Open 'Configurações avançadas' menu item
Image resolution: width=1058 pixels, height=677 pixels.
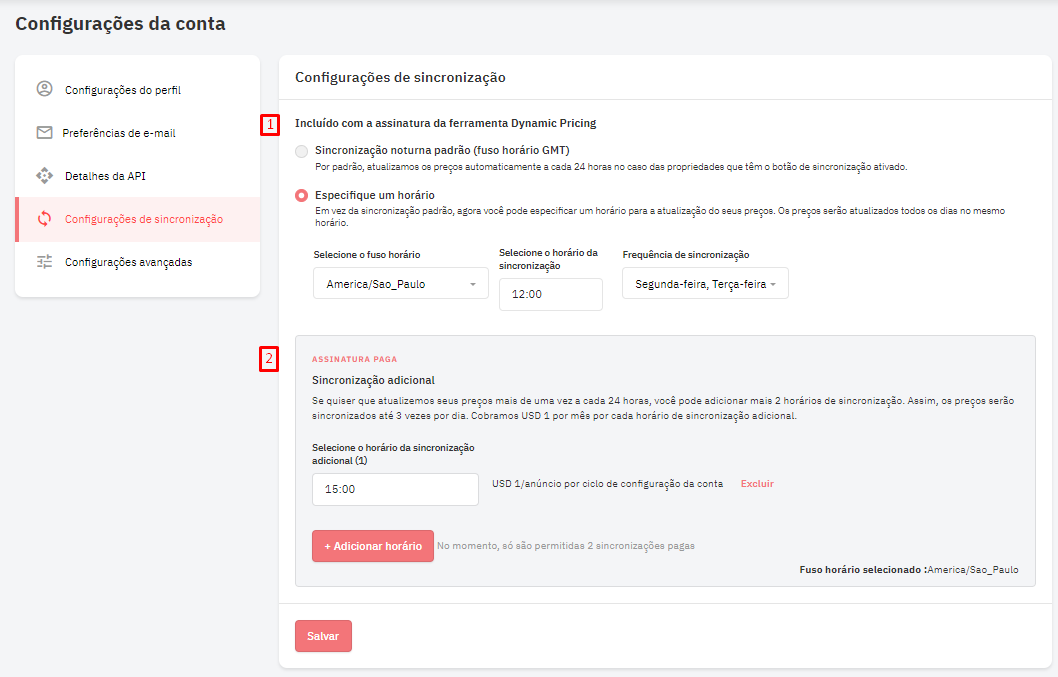coord(129,263)
